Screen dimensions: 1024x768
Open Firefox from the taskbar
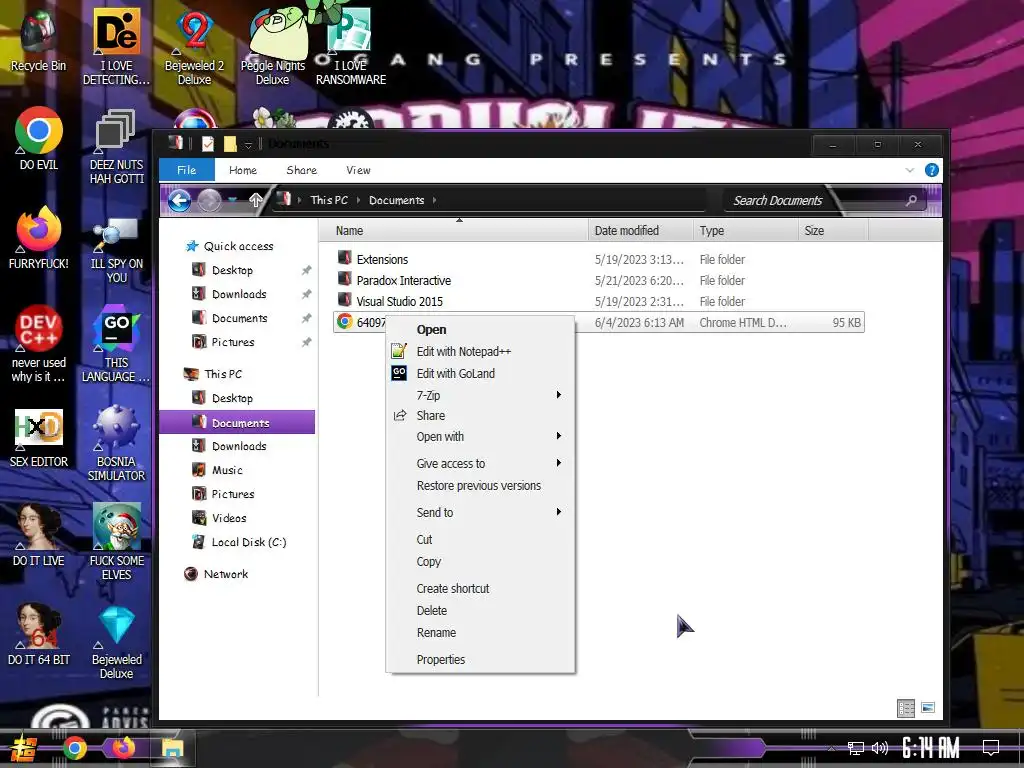pos(123,748)
